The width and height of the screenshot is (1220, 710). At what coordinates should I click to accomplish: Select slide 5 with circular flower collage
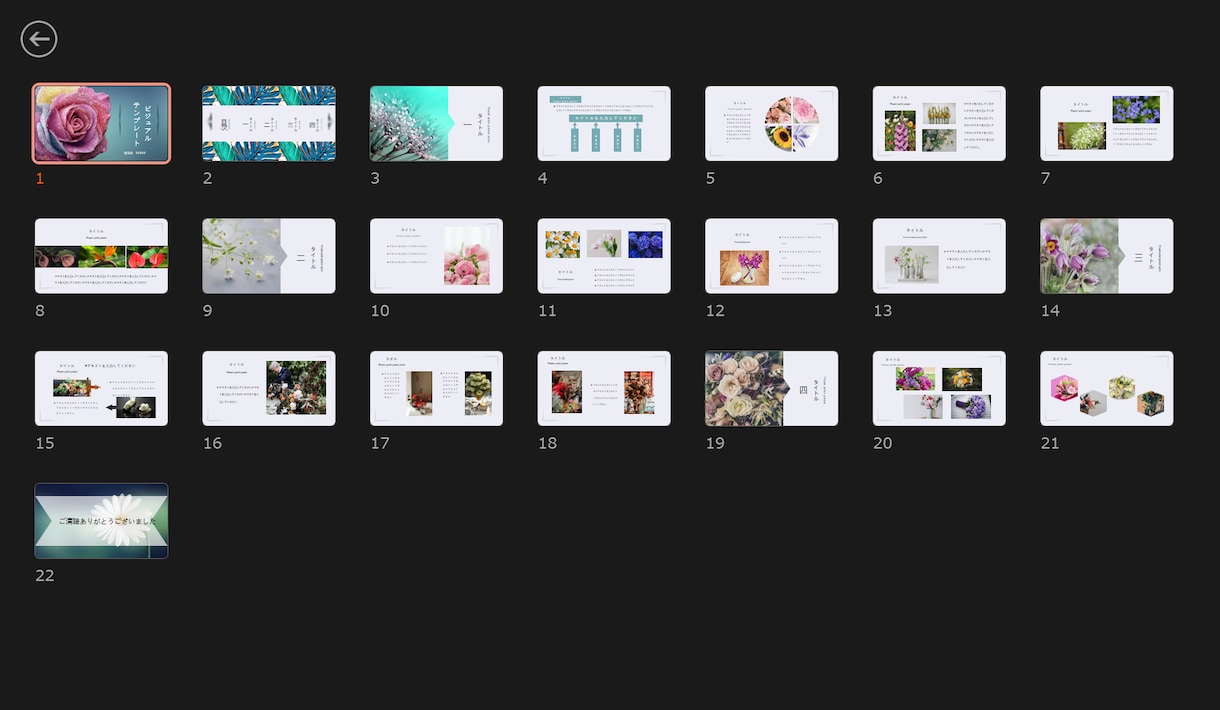click(771, 123)
